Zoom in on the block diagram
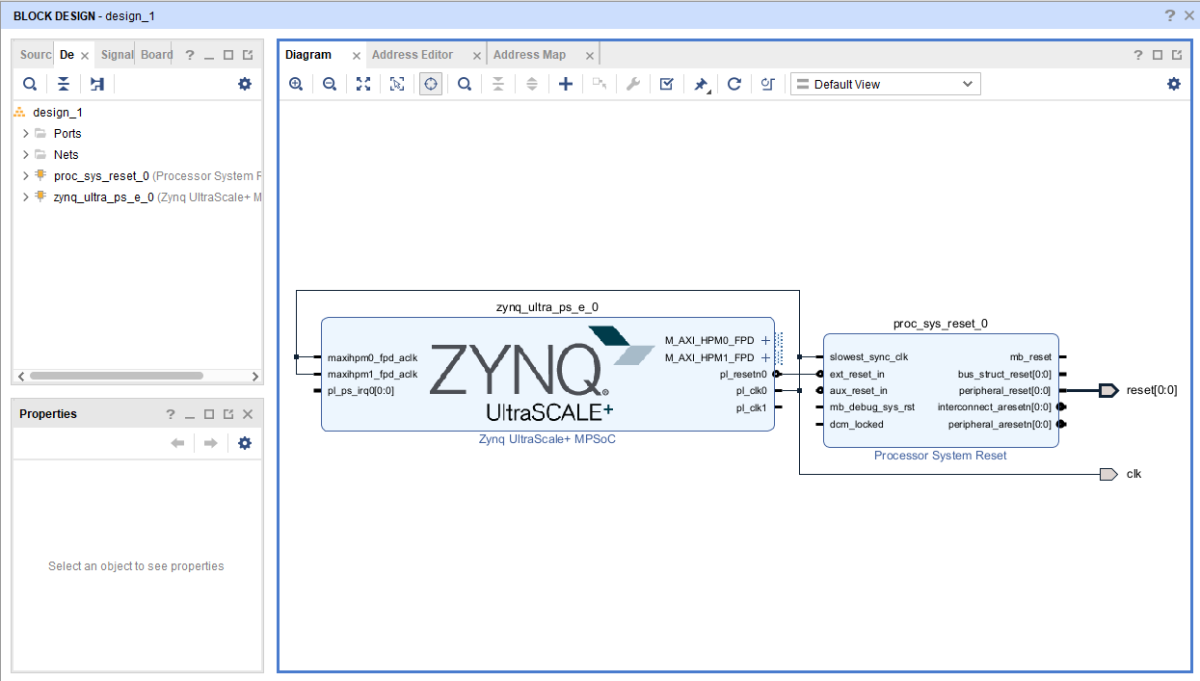This screenshot has width=1200, height=681. pos(296,85)
